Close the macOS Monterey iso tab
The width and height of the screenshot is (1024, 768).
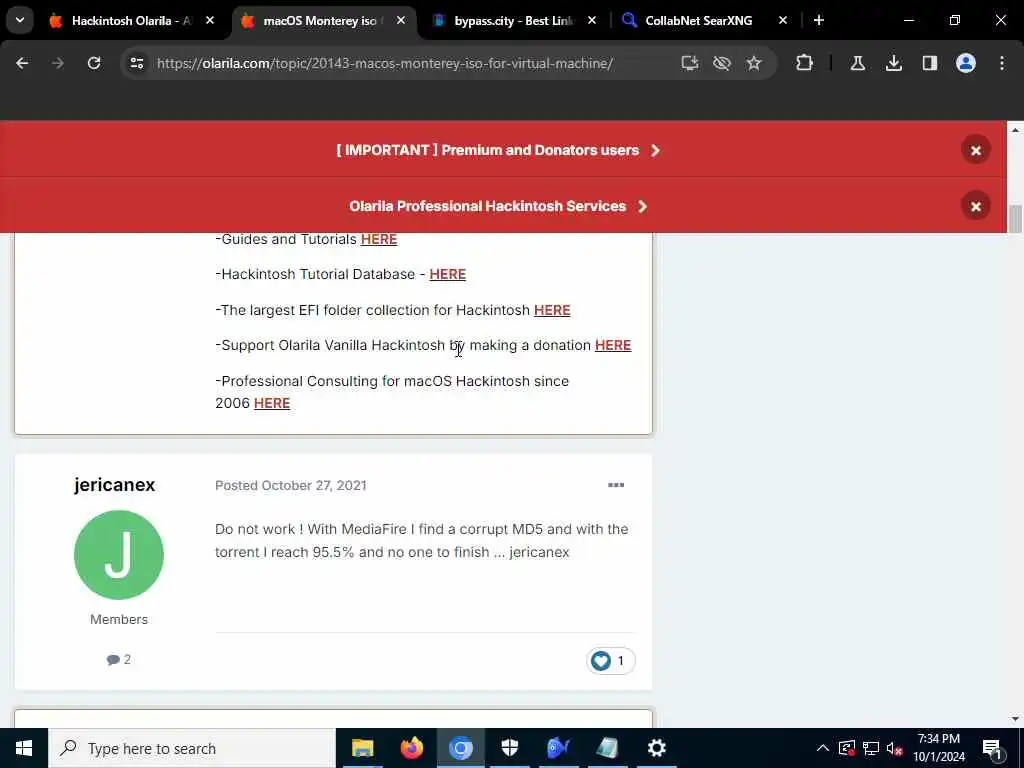click(x=401, y=20)
